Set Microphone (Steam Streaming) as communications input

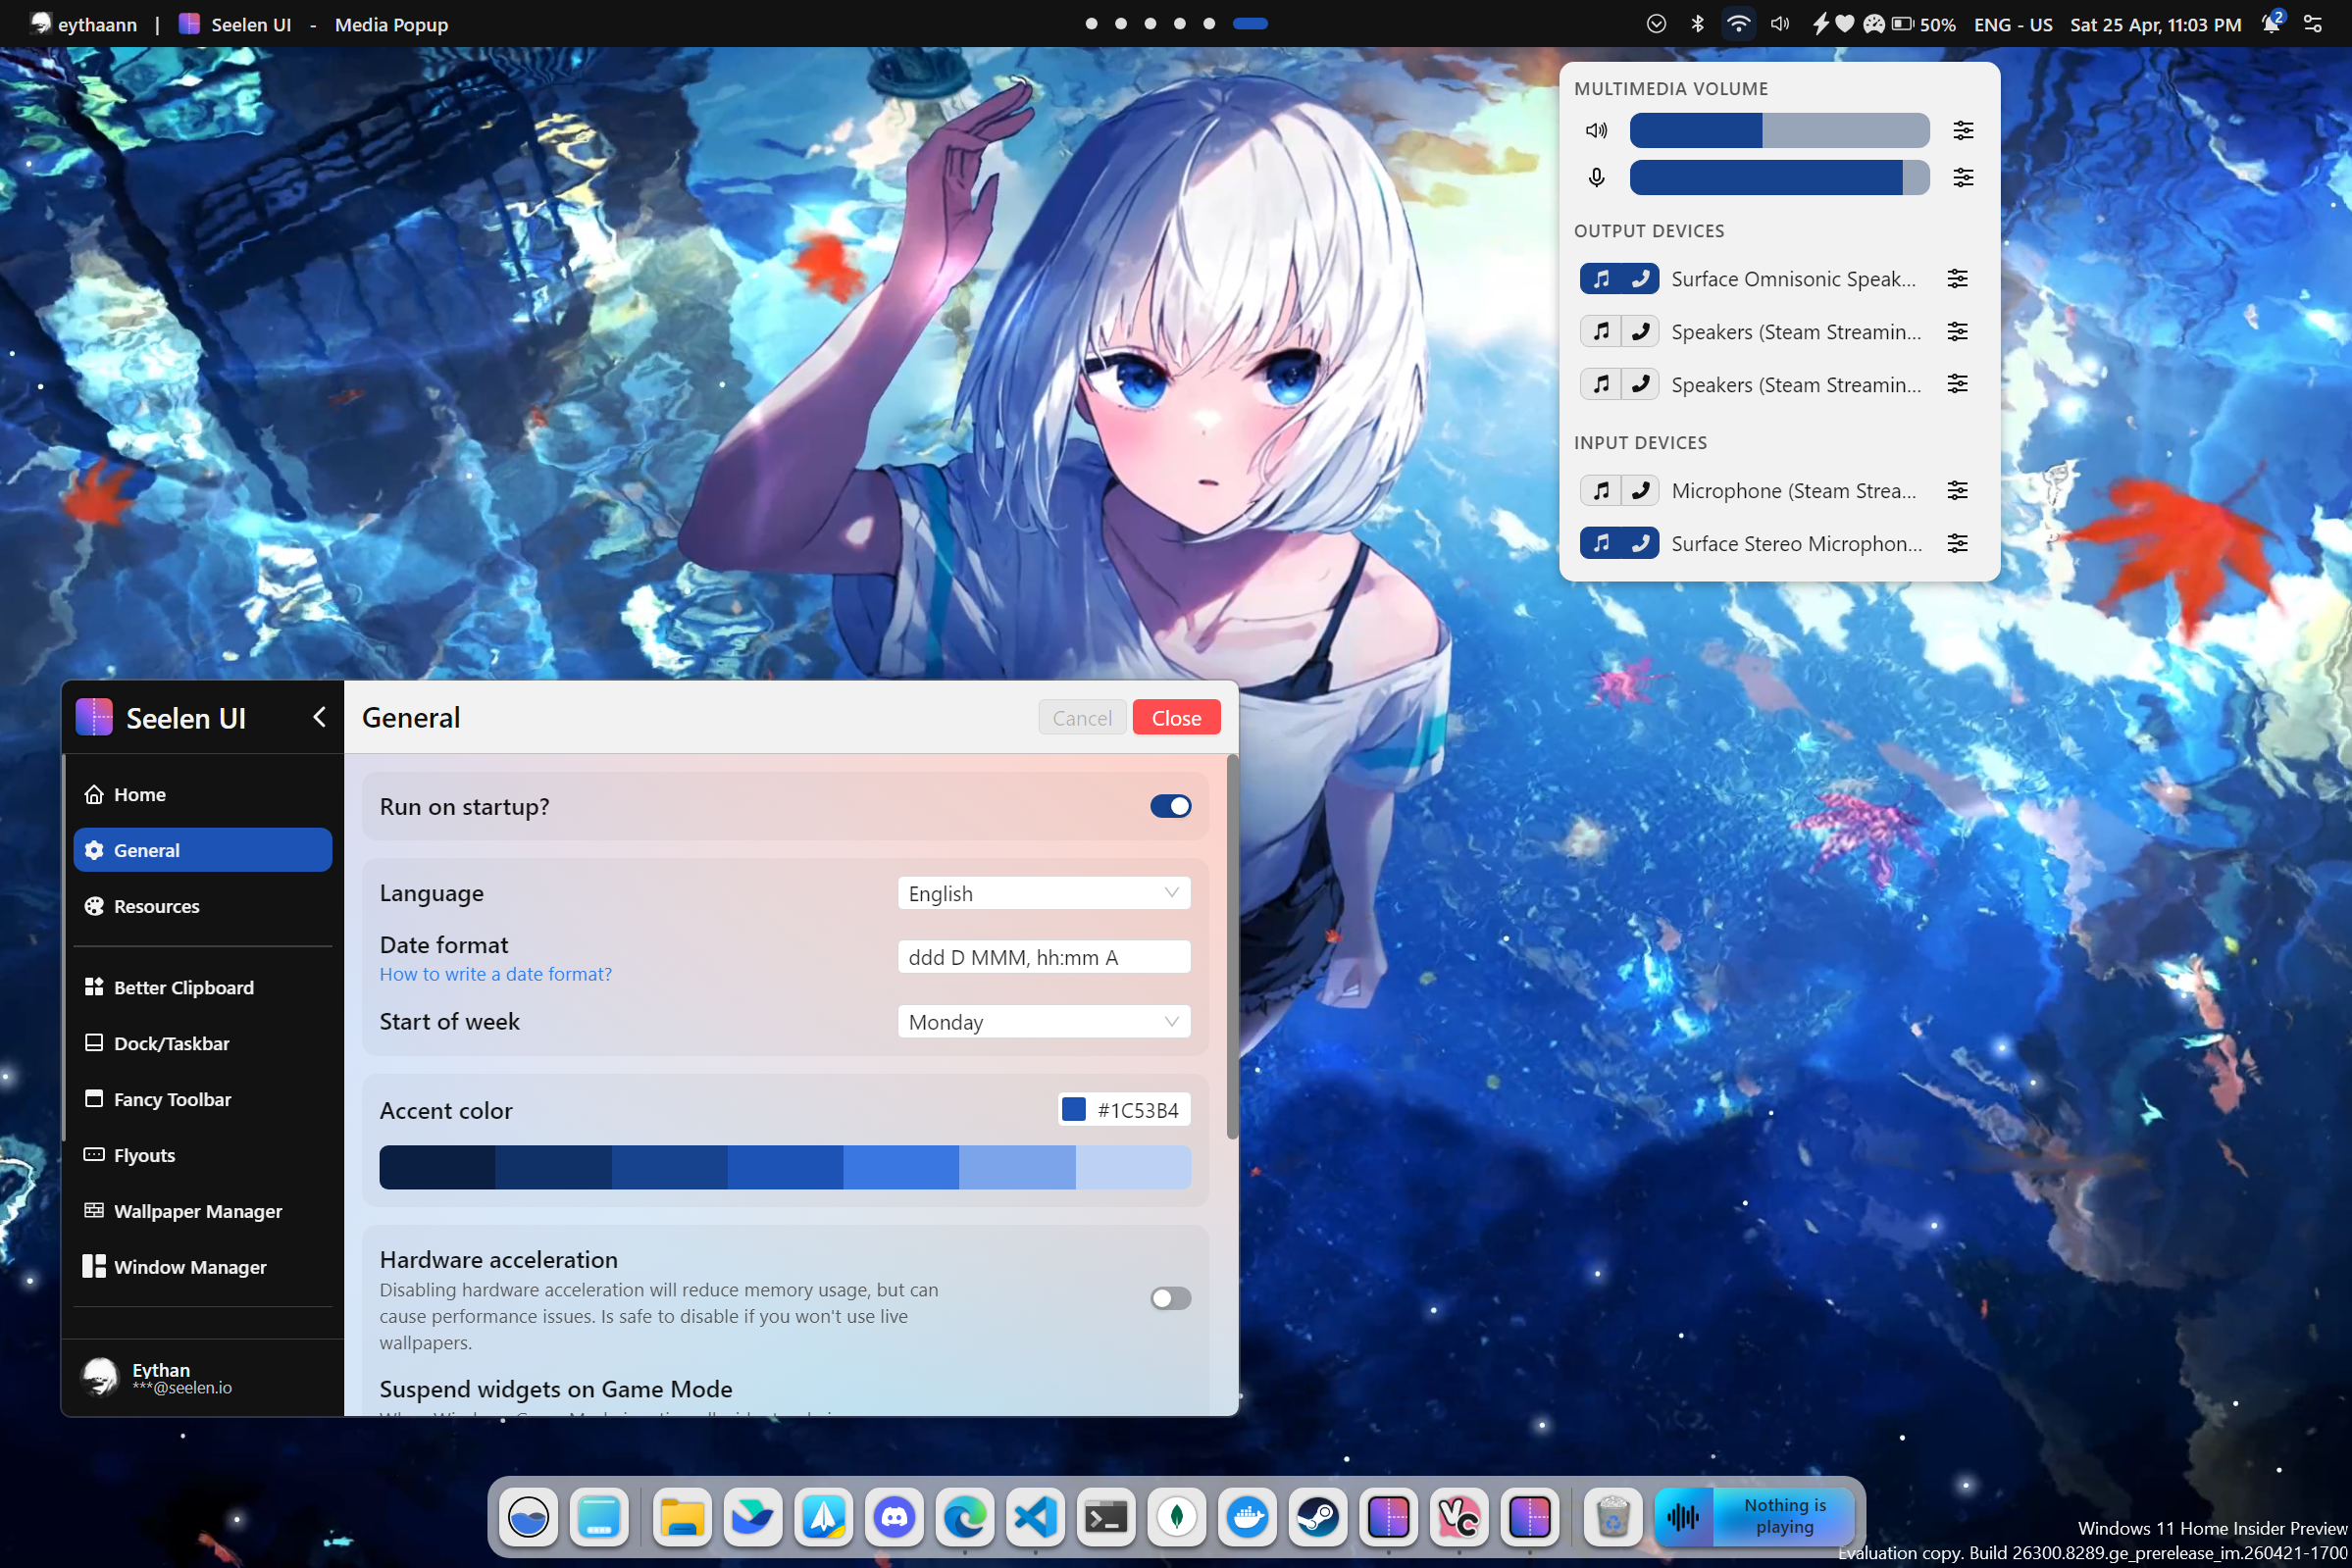click(1640, 490)
